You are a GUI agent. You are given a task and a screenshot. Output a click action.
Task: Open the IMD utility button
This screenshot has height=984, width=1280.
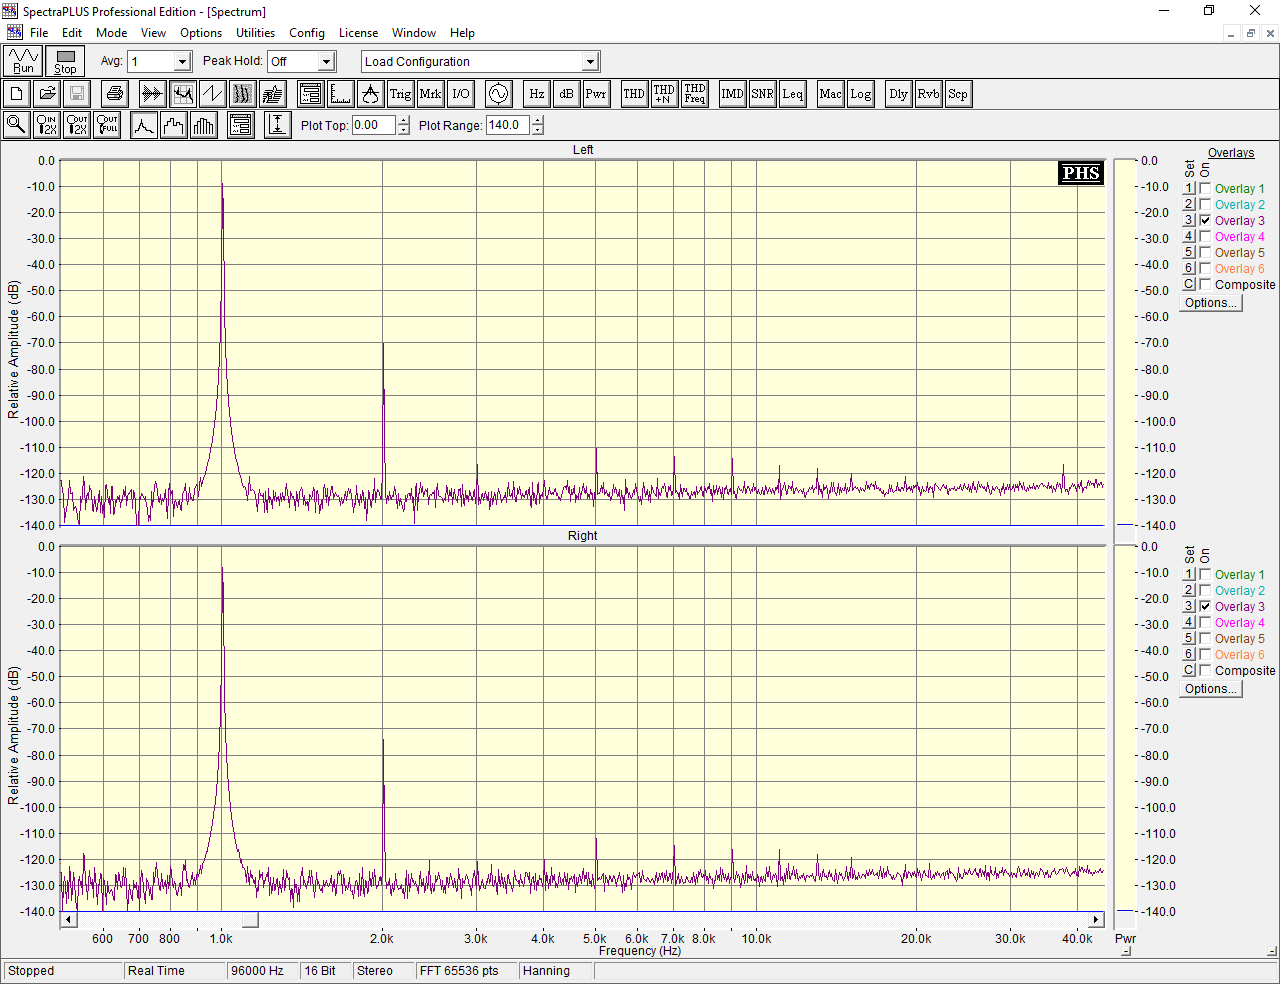tap(732, 94)
